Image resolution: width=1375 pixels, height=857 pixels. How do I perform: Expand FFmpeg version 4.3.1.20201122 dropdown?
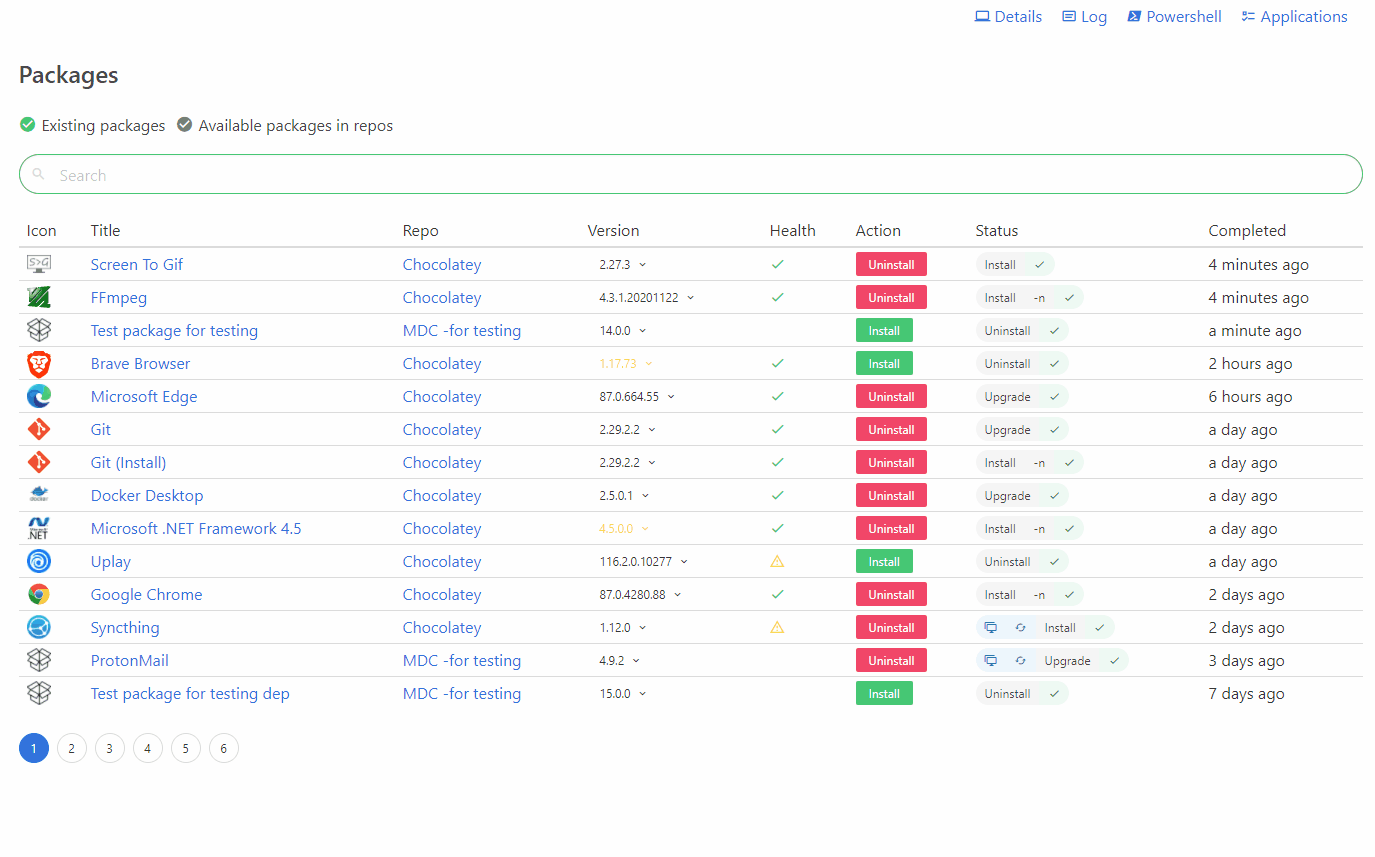[x=647, y=297]
